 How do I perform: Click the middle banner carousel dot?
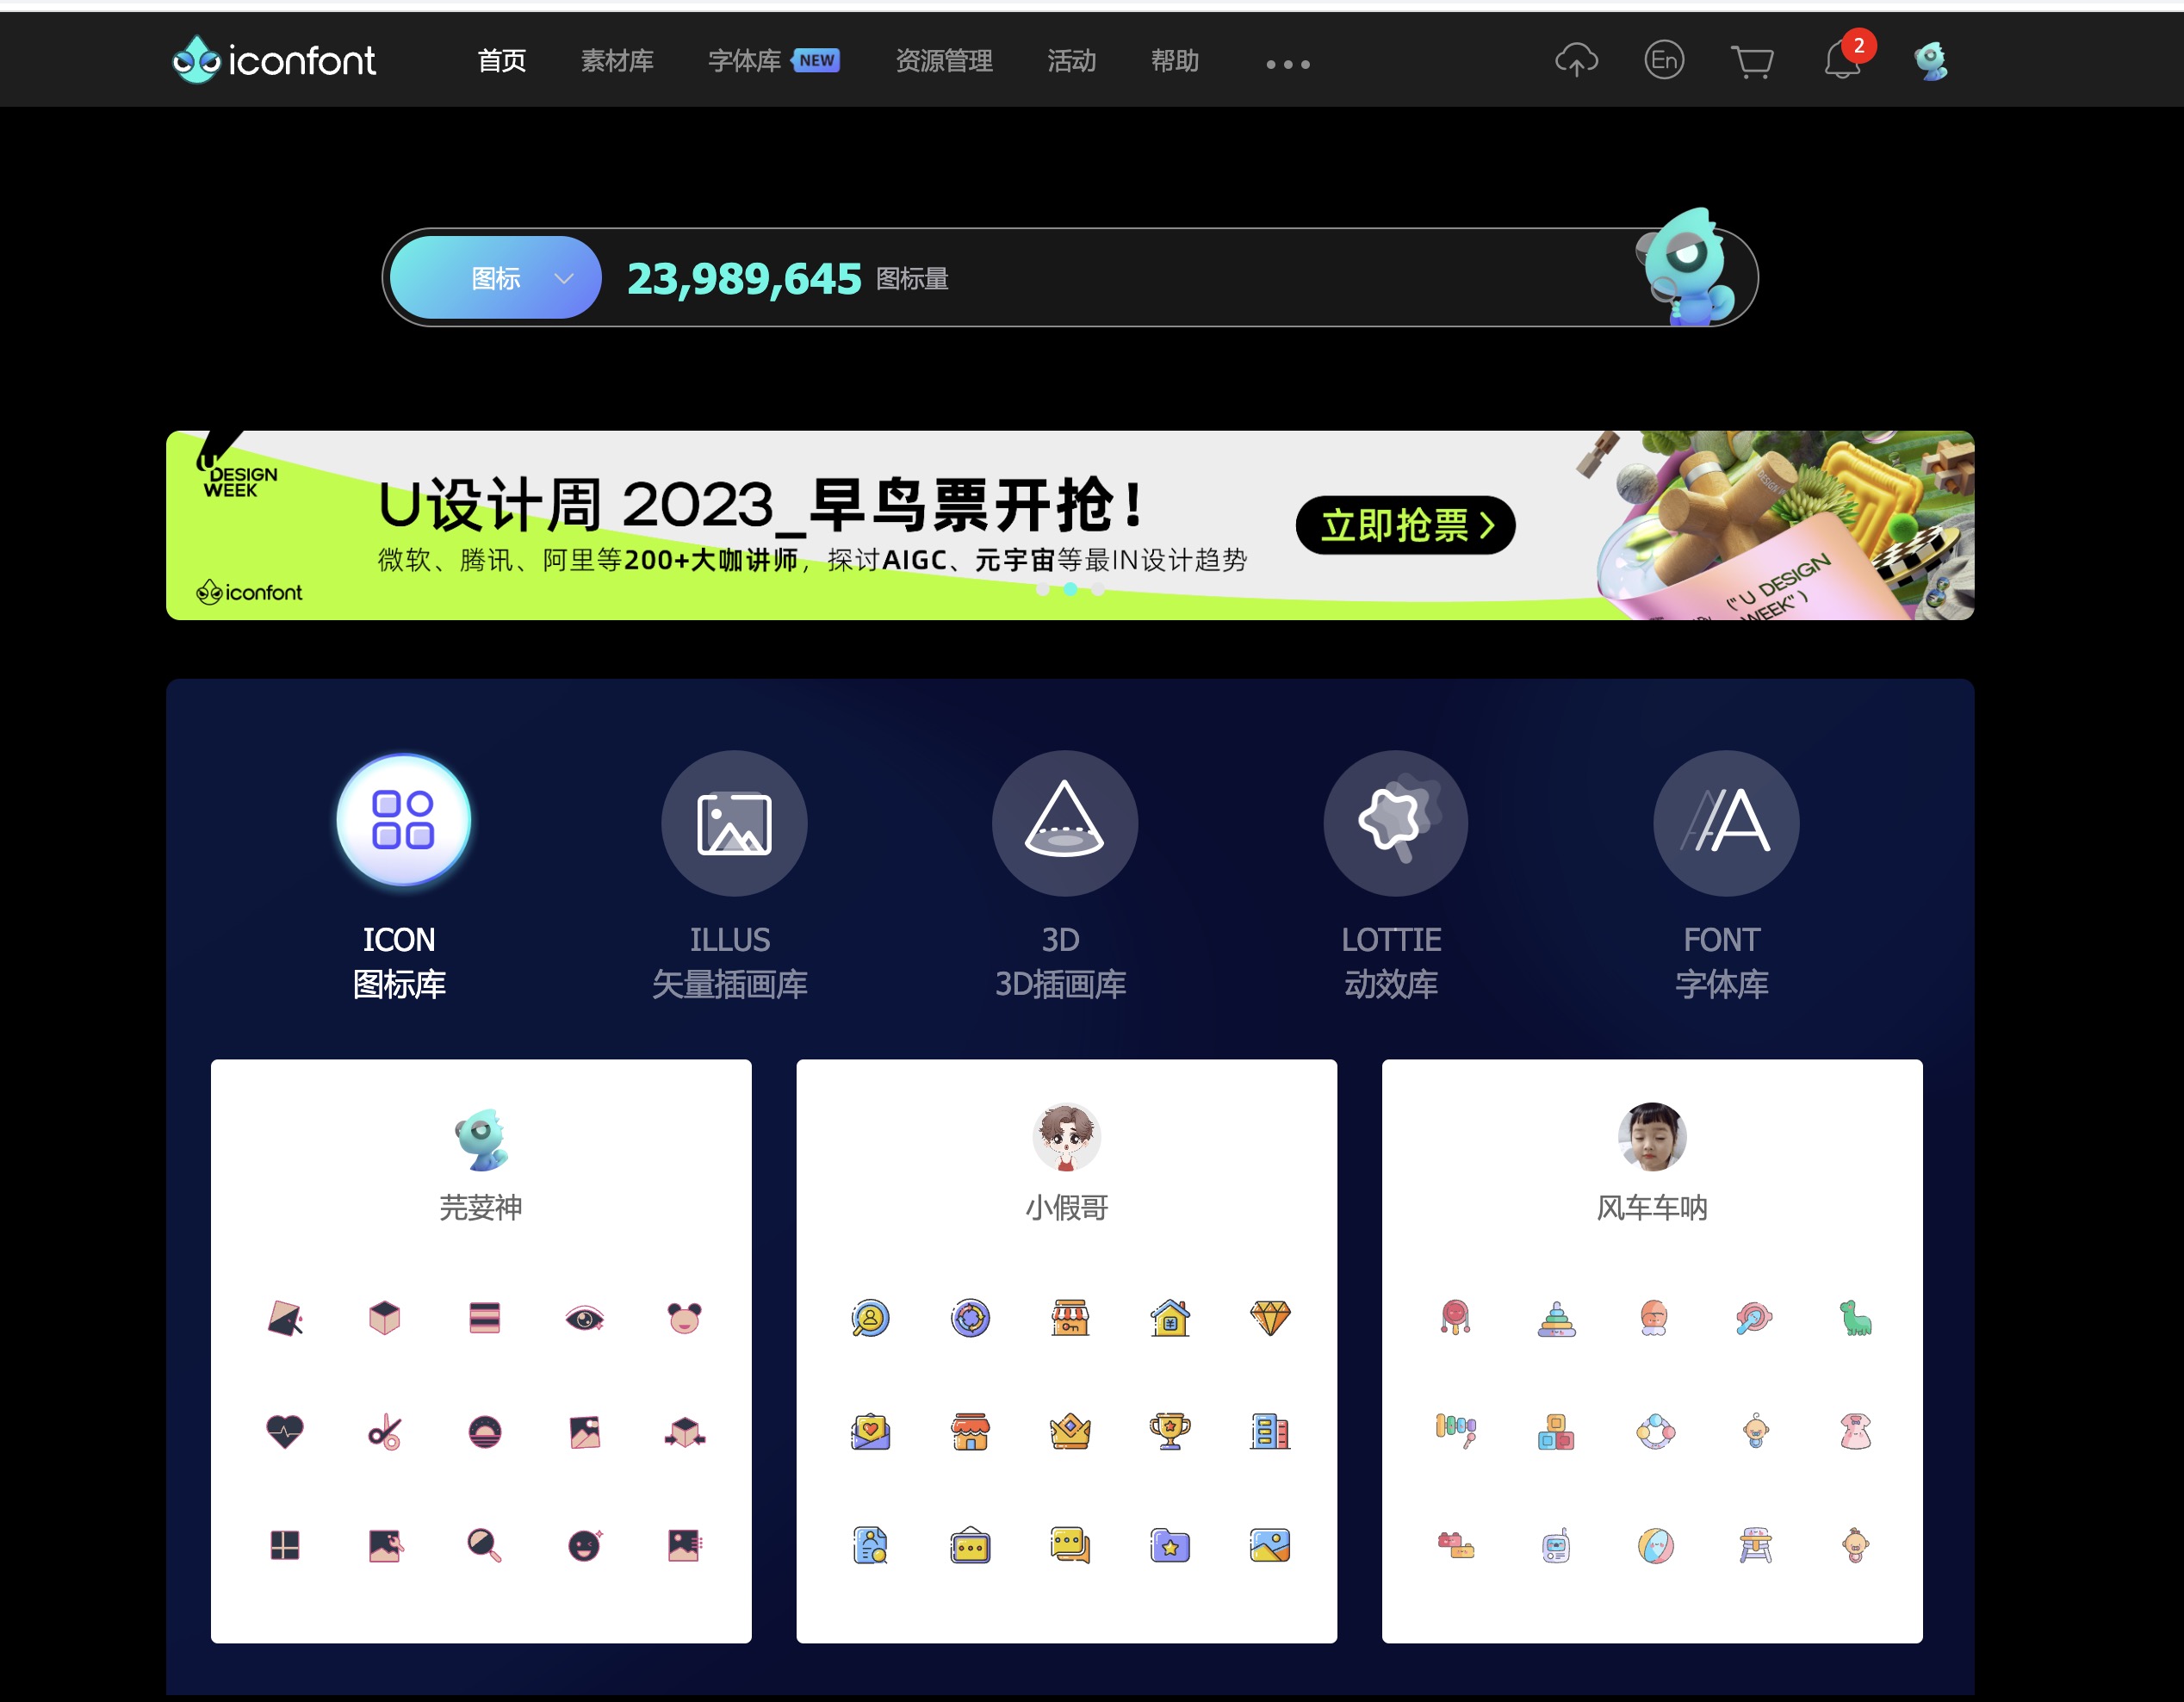[x=1070, y=590]
